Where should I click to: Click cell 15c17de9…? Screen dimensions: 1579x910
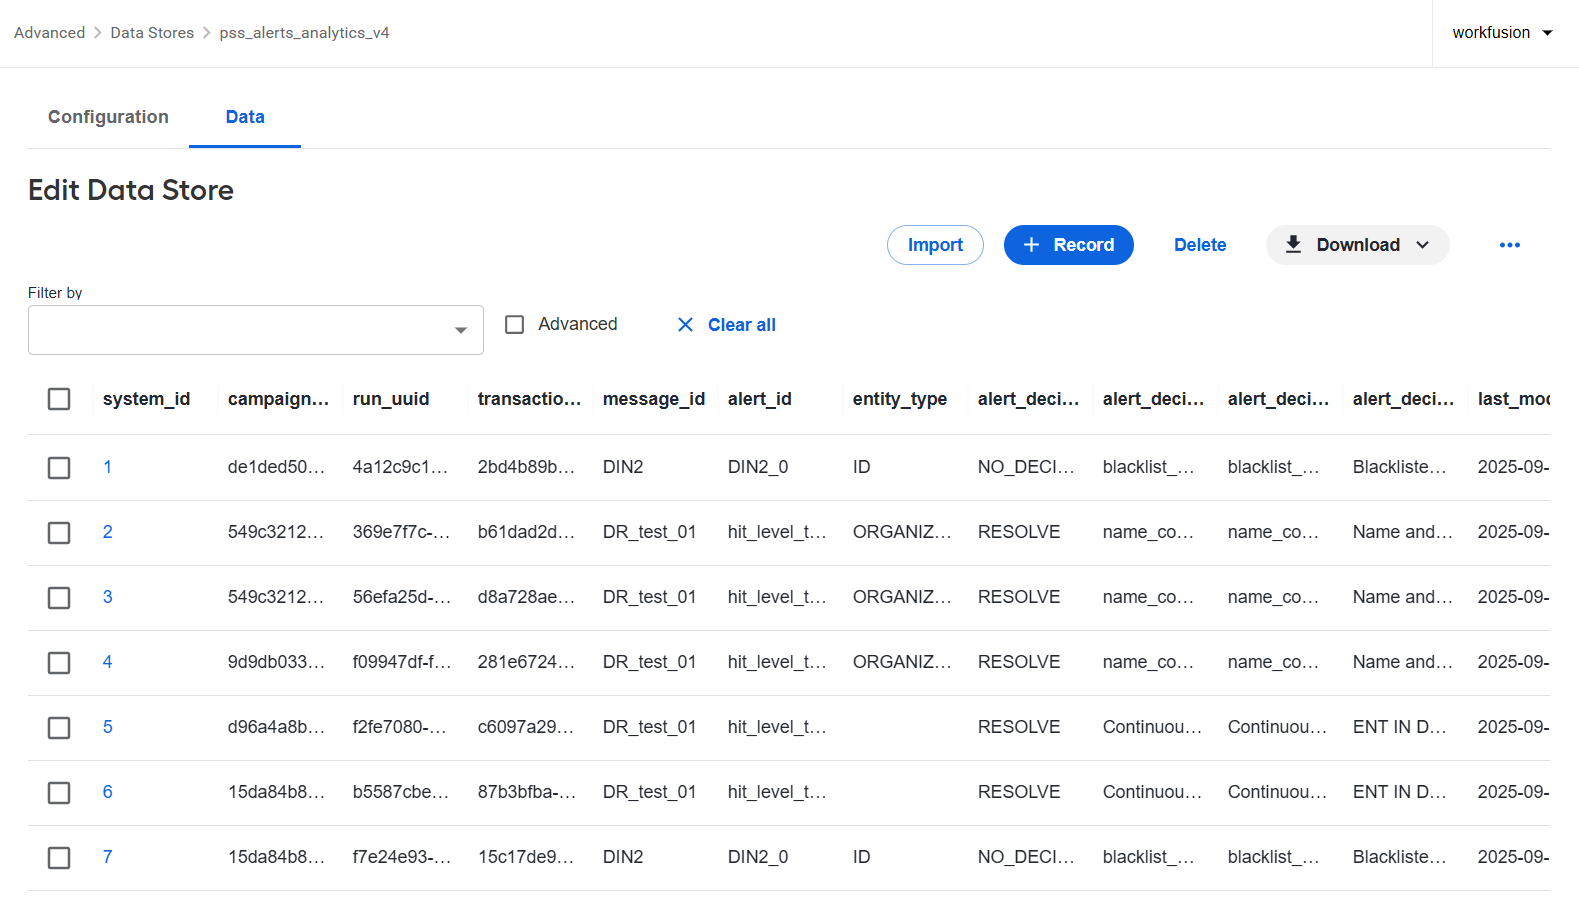point(526,857)
